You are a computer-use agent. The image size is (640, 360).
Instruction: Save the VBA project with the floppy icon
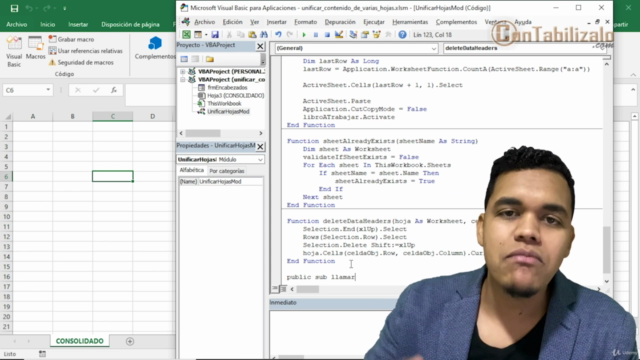[x=215, y=35]
